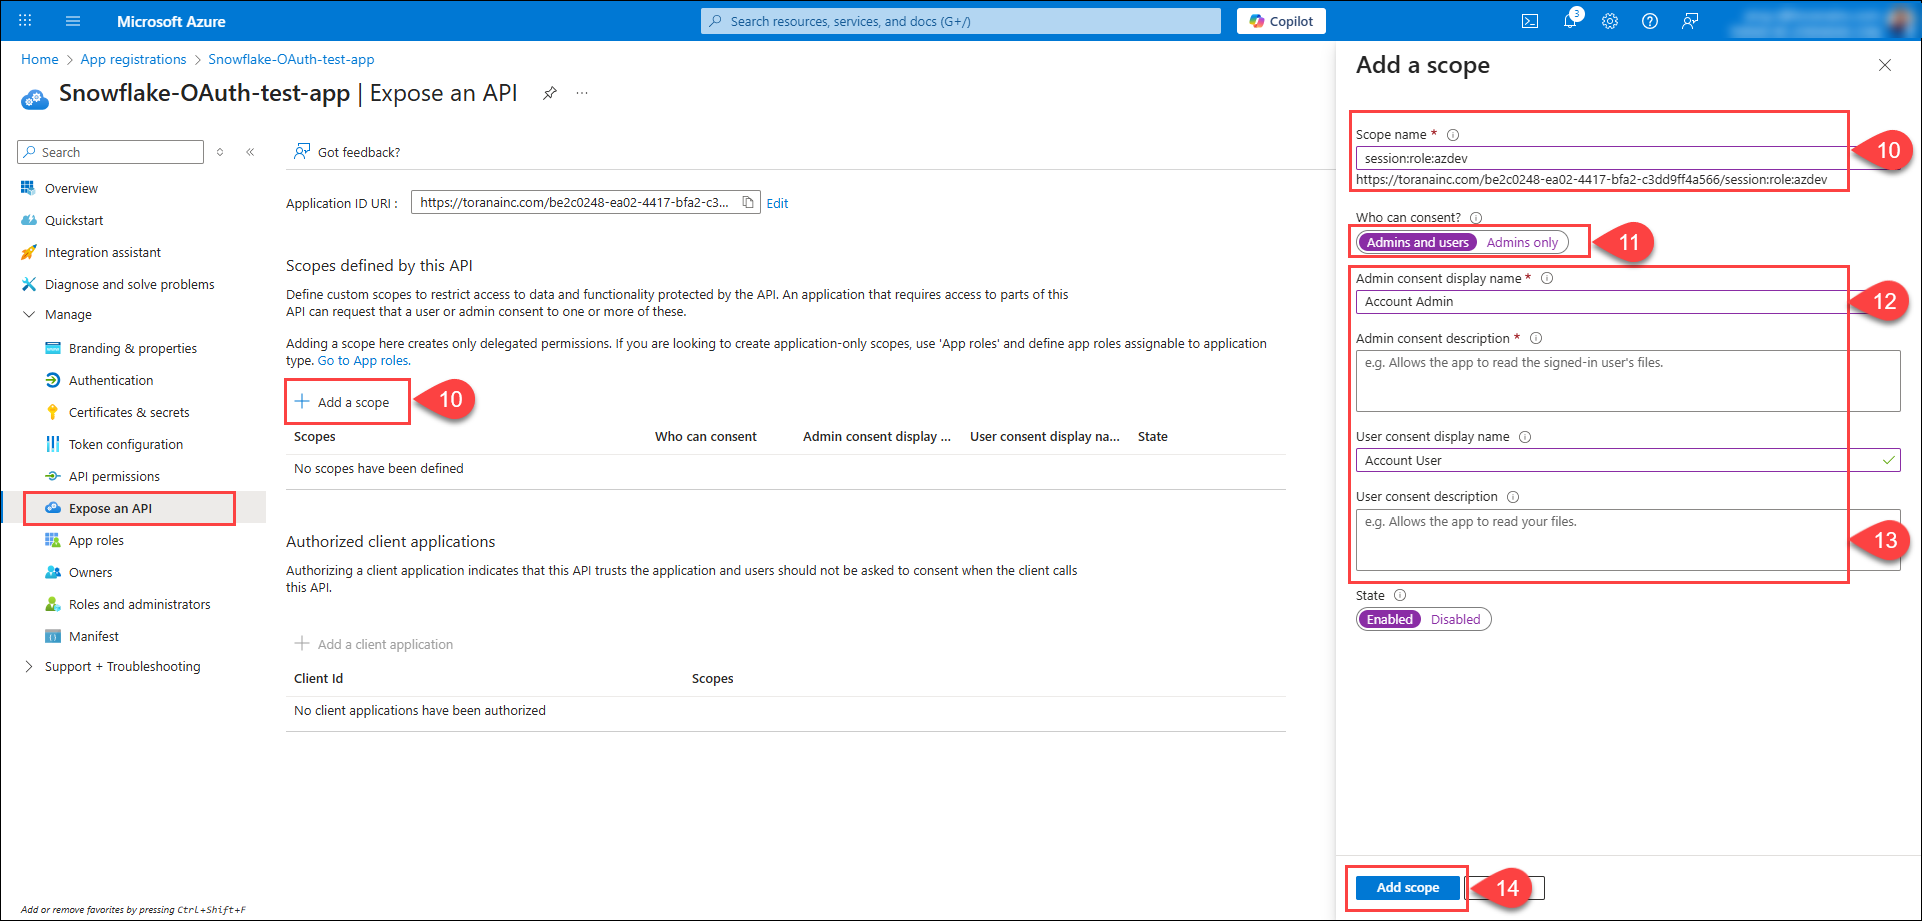Open API permissions in the sidebar
The height and width of the screenshot is (921, 1922).
pos(114,476)
